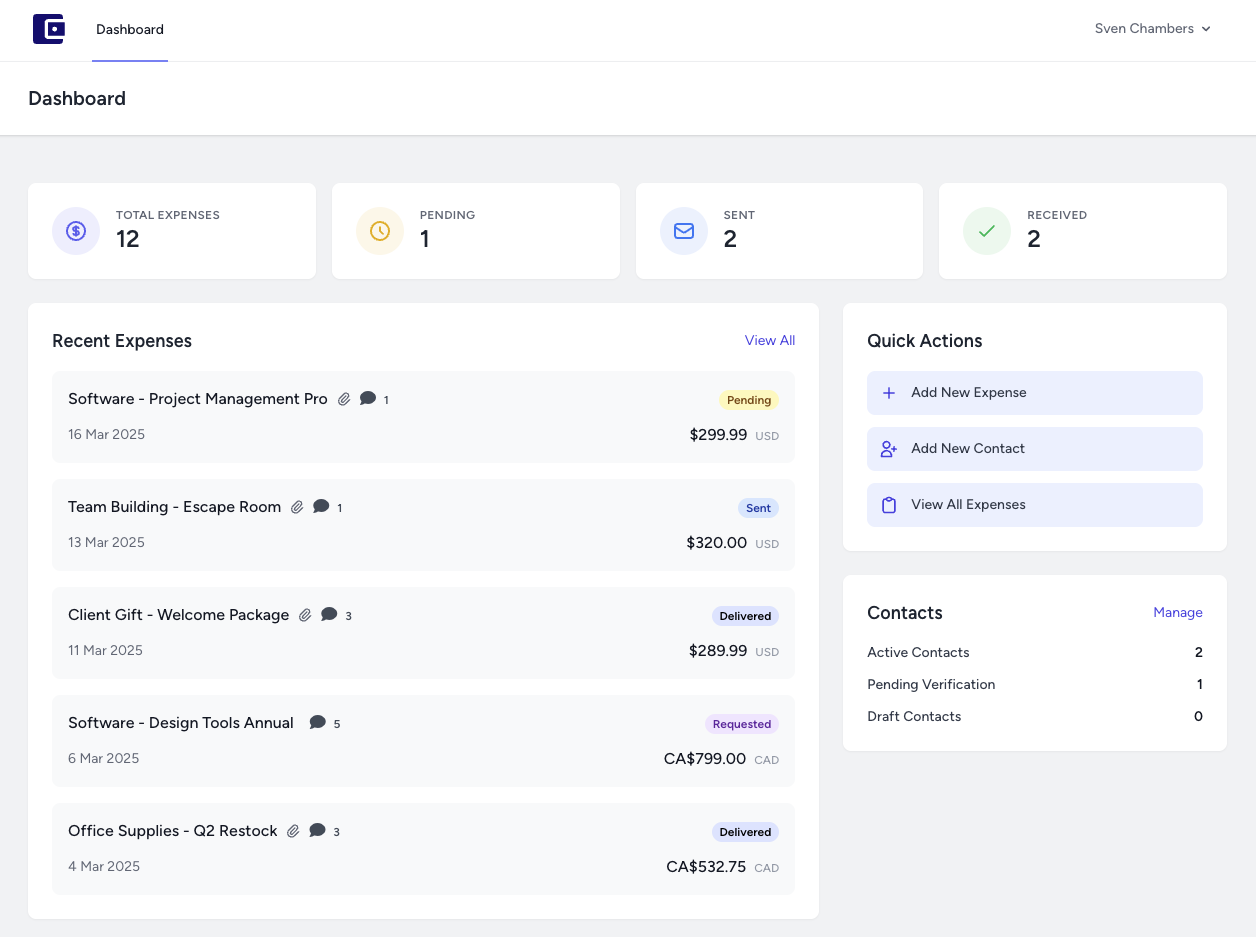Click the envelope icon on the Sent card
The height and width of the screenshot is (937, 1256).
683,231
